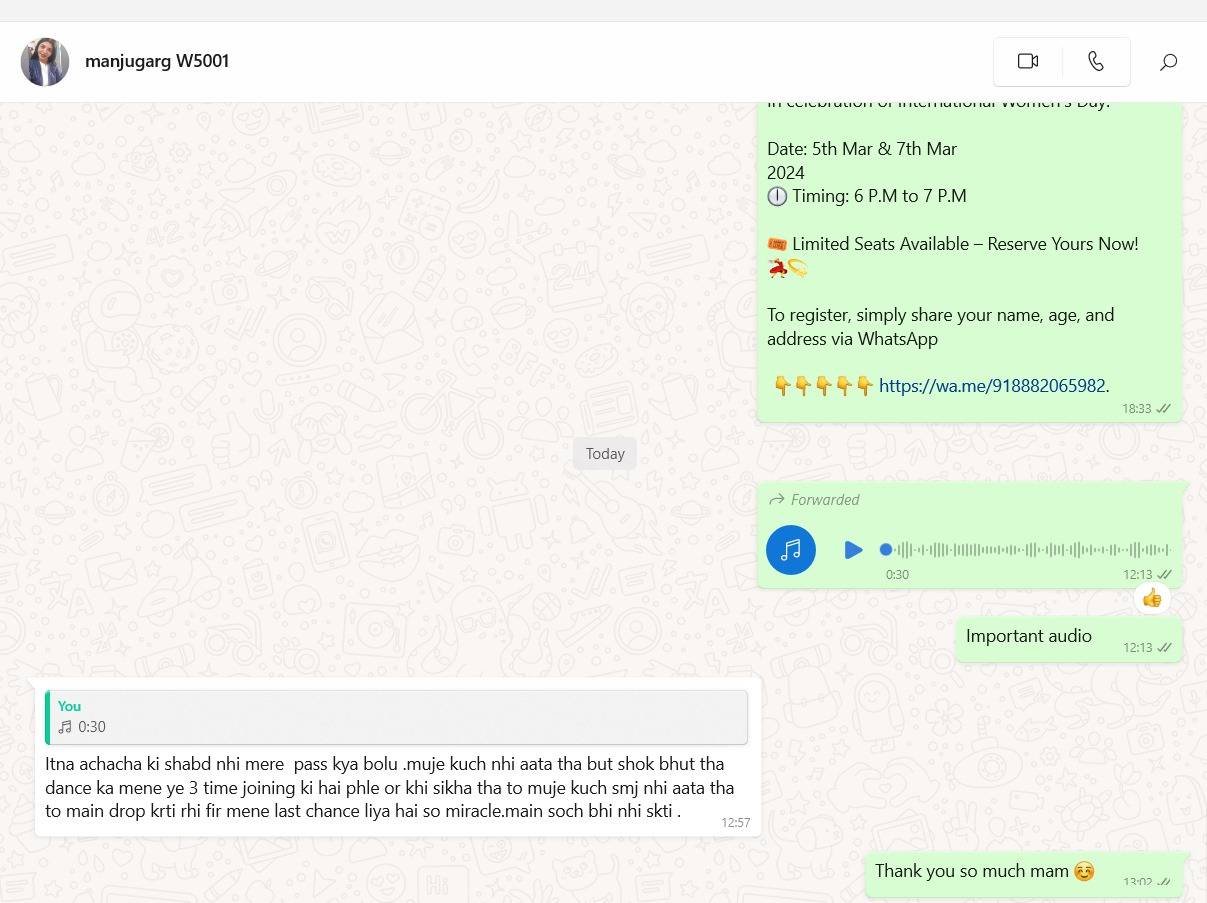Click the double-tick on 'Important audio' message

coord(1164,648)
